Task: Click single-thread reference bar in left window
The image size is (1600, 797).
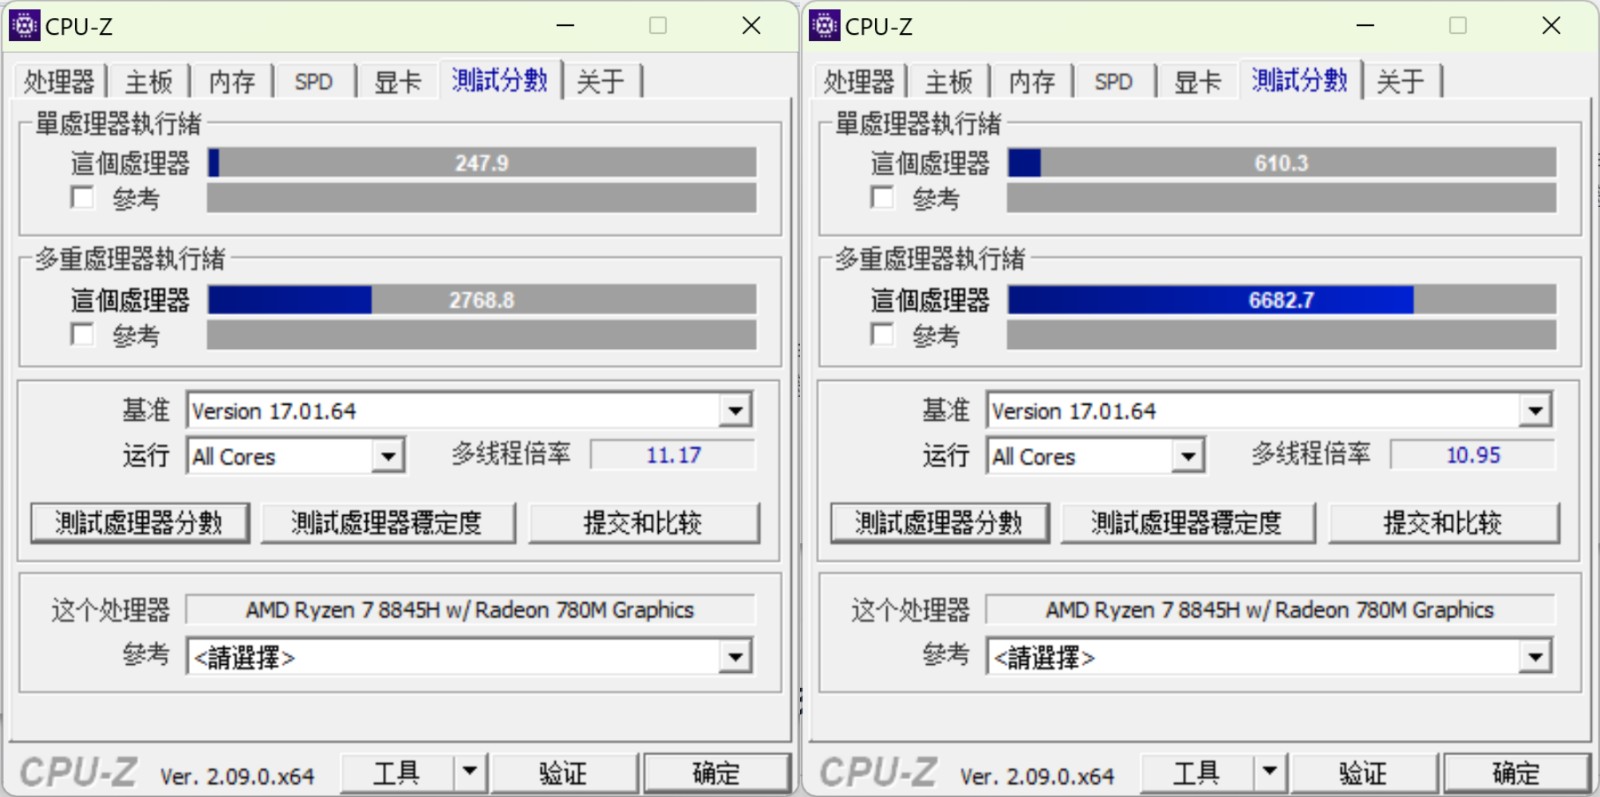Action: coord(482,198)
